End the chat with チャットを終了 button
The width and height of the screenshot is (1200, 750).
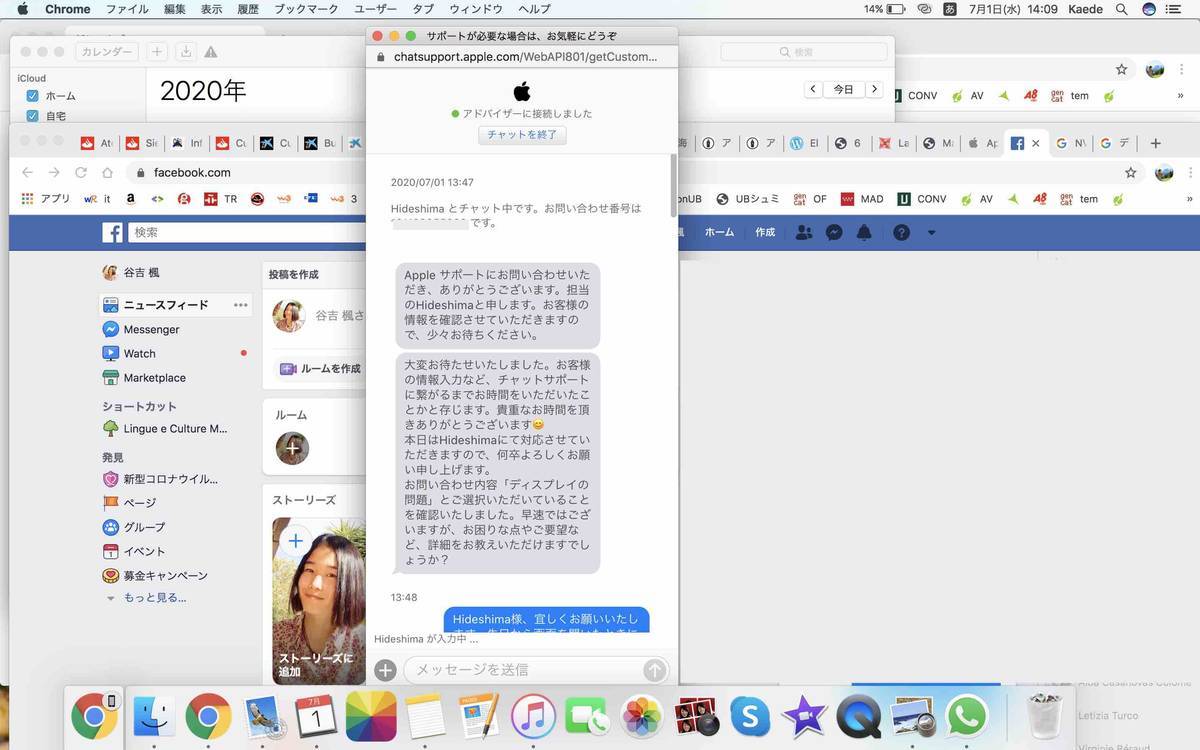522,134
